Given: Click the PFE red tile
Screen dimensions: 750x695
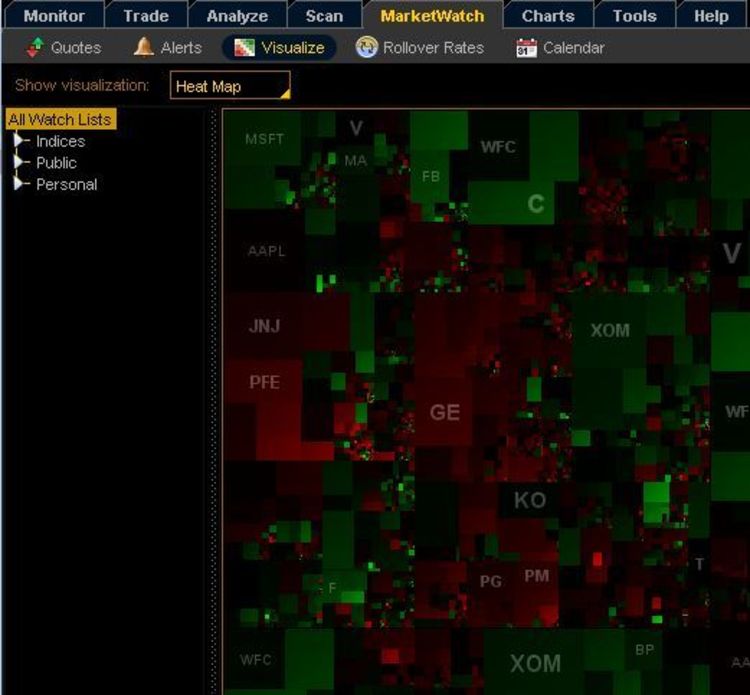Looking at the screenshot, I should [264, 382].
